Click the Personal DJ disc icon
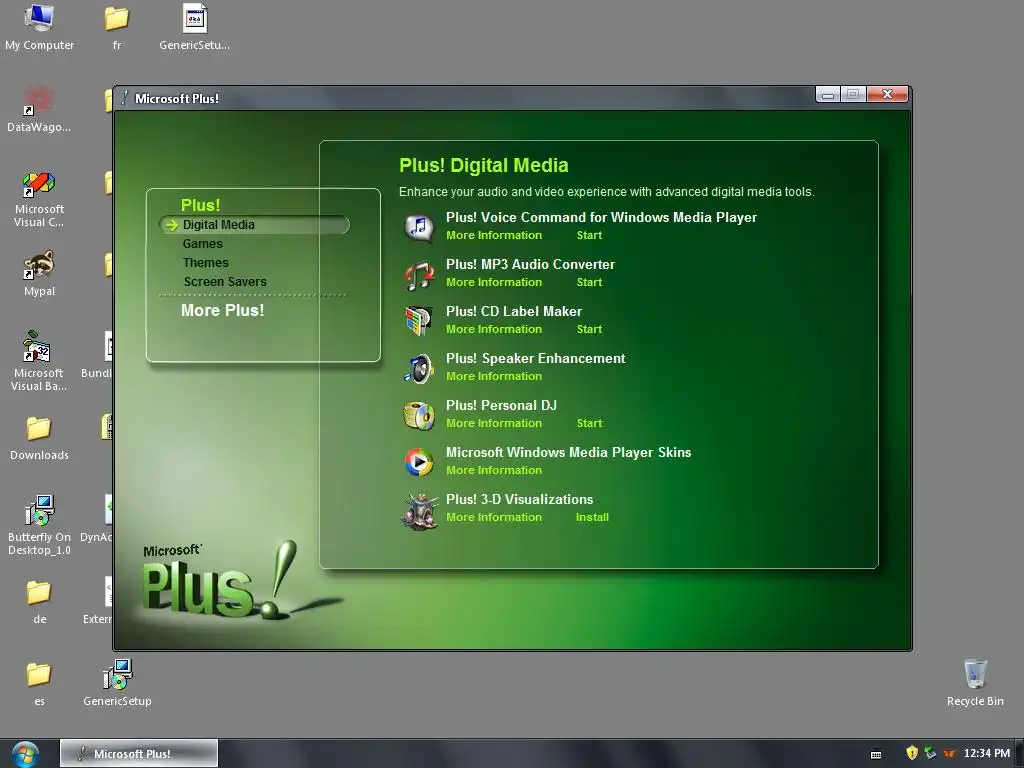 (419, 415)
